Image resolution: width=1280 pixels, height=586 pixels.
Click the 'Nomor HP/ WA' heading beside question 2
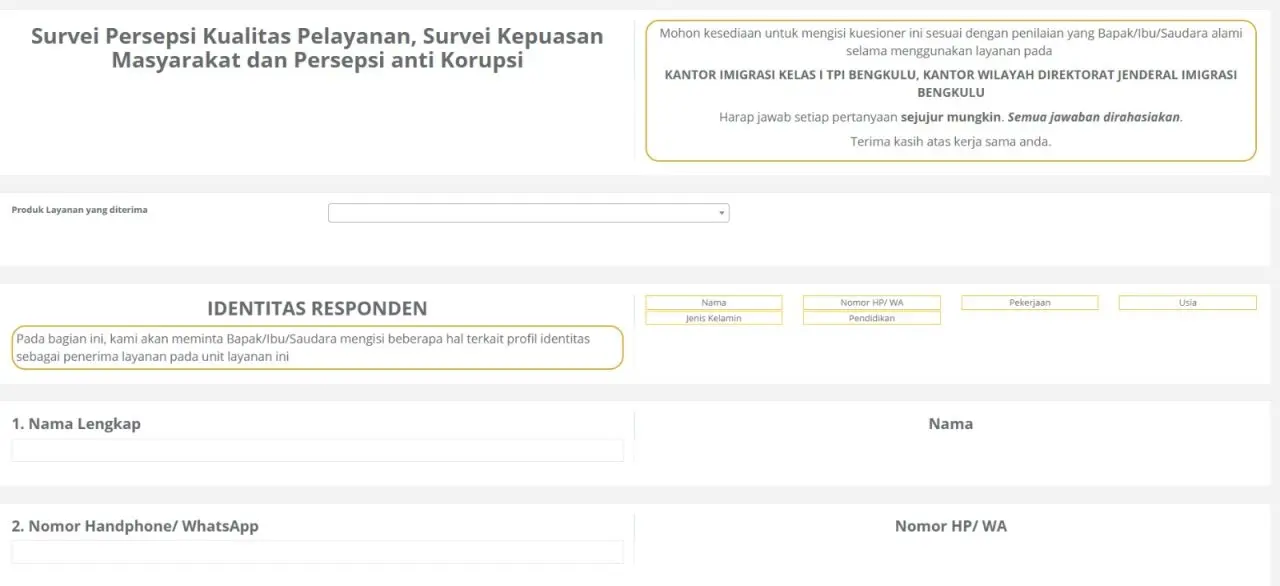[951, 526]
